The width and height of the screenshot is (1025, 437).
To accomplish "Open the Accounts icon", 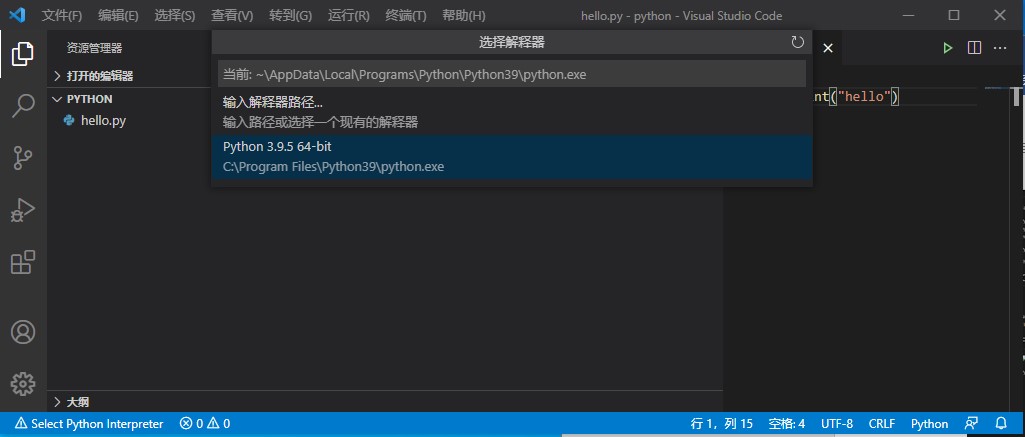I will tap(22, 332).
